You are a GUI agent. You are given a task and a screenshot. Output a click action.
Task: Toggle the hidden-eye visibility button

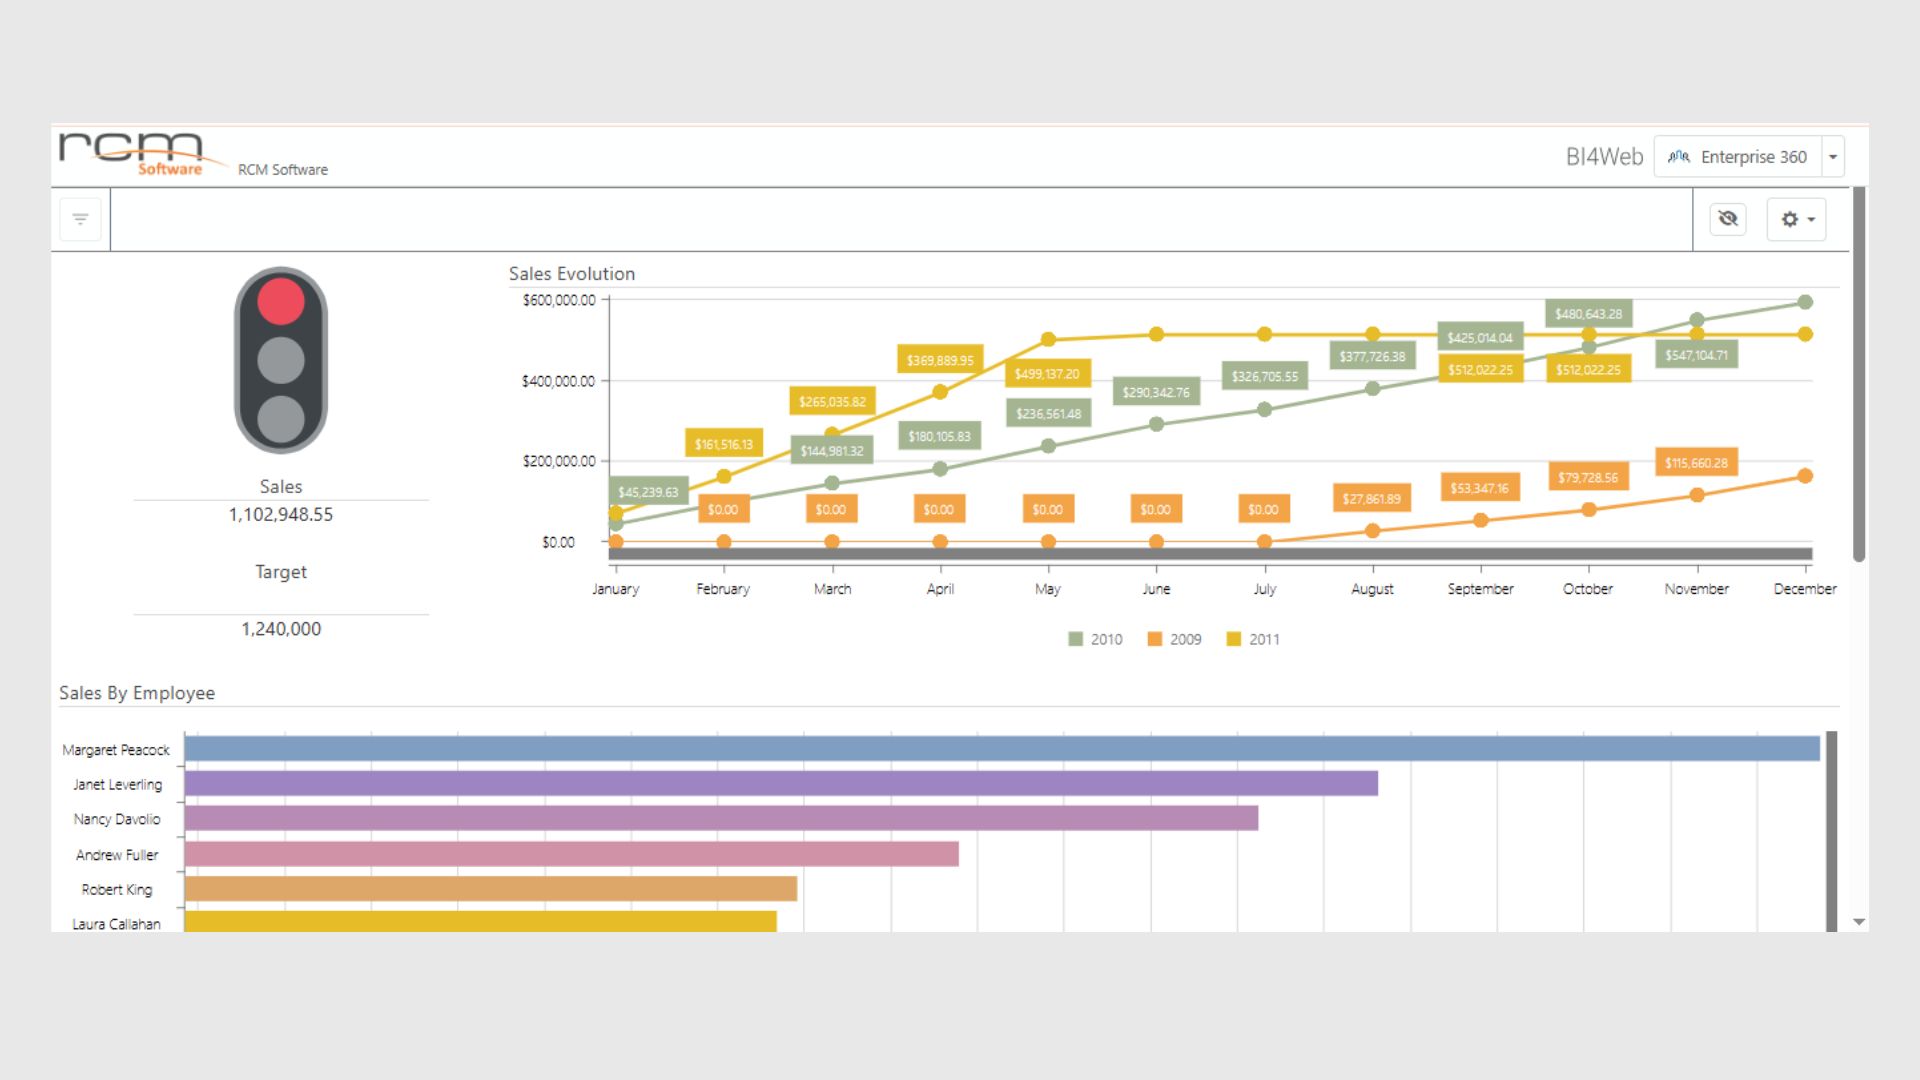[x=1727, y=219]
